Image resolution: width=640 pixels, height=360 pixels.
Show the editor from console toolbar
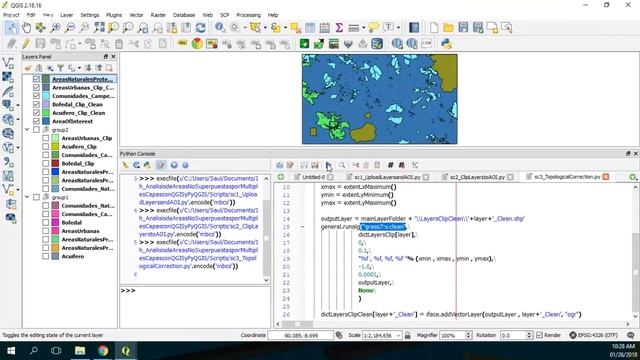(x=161, y=165)
